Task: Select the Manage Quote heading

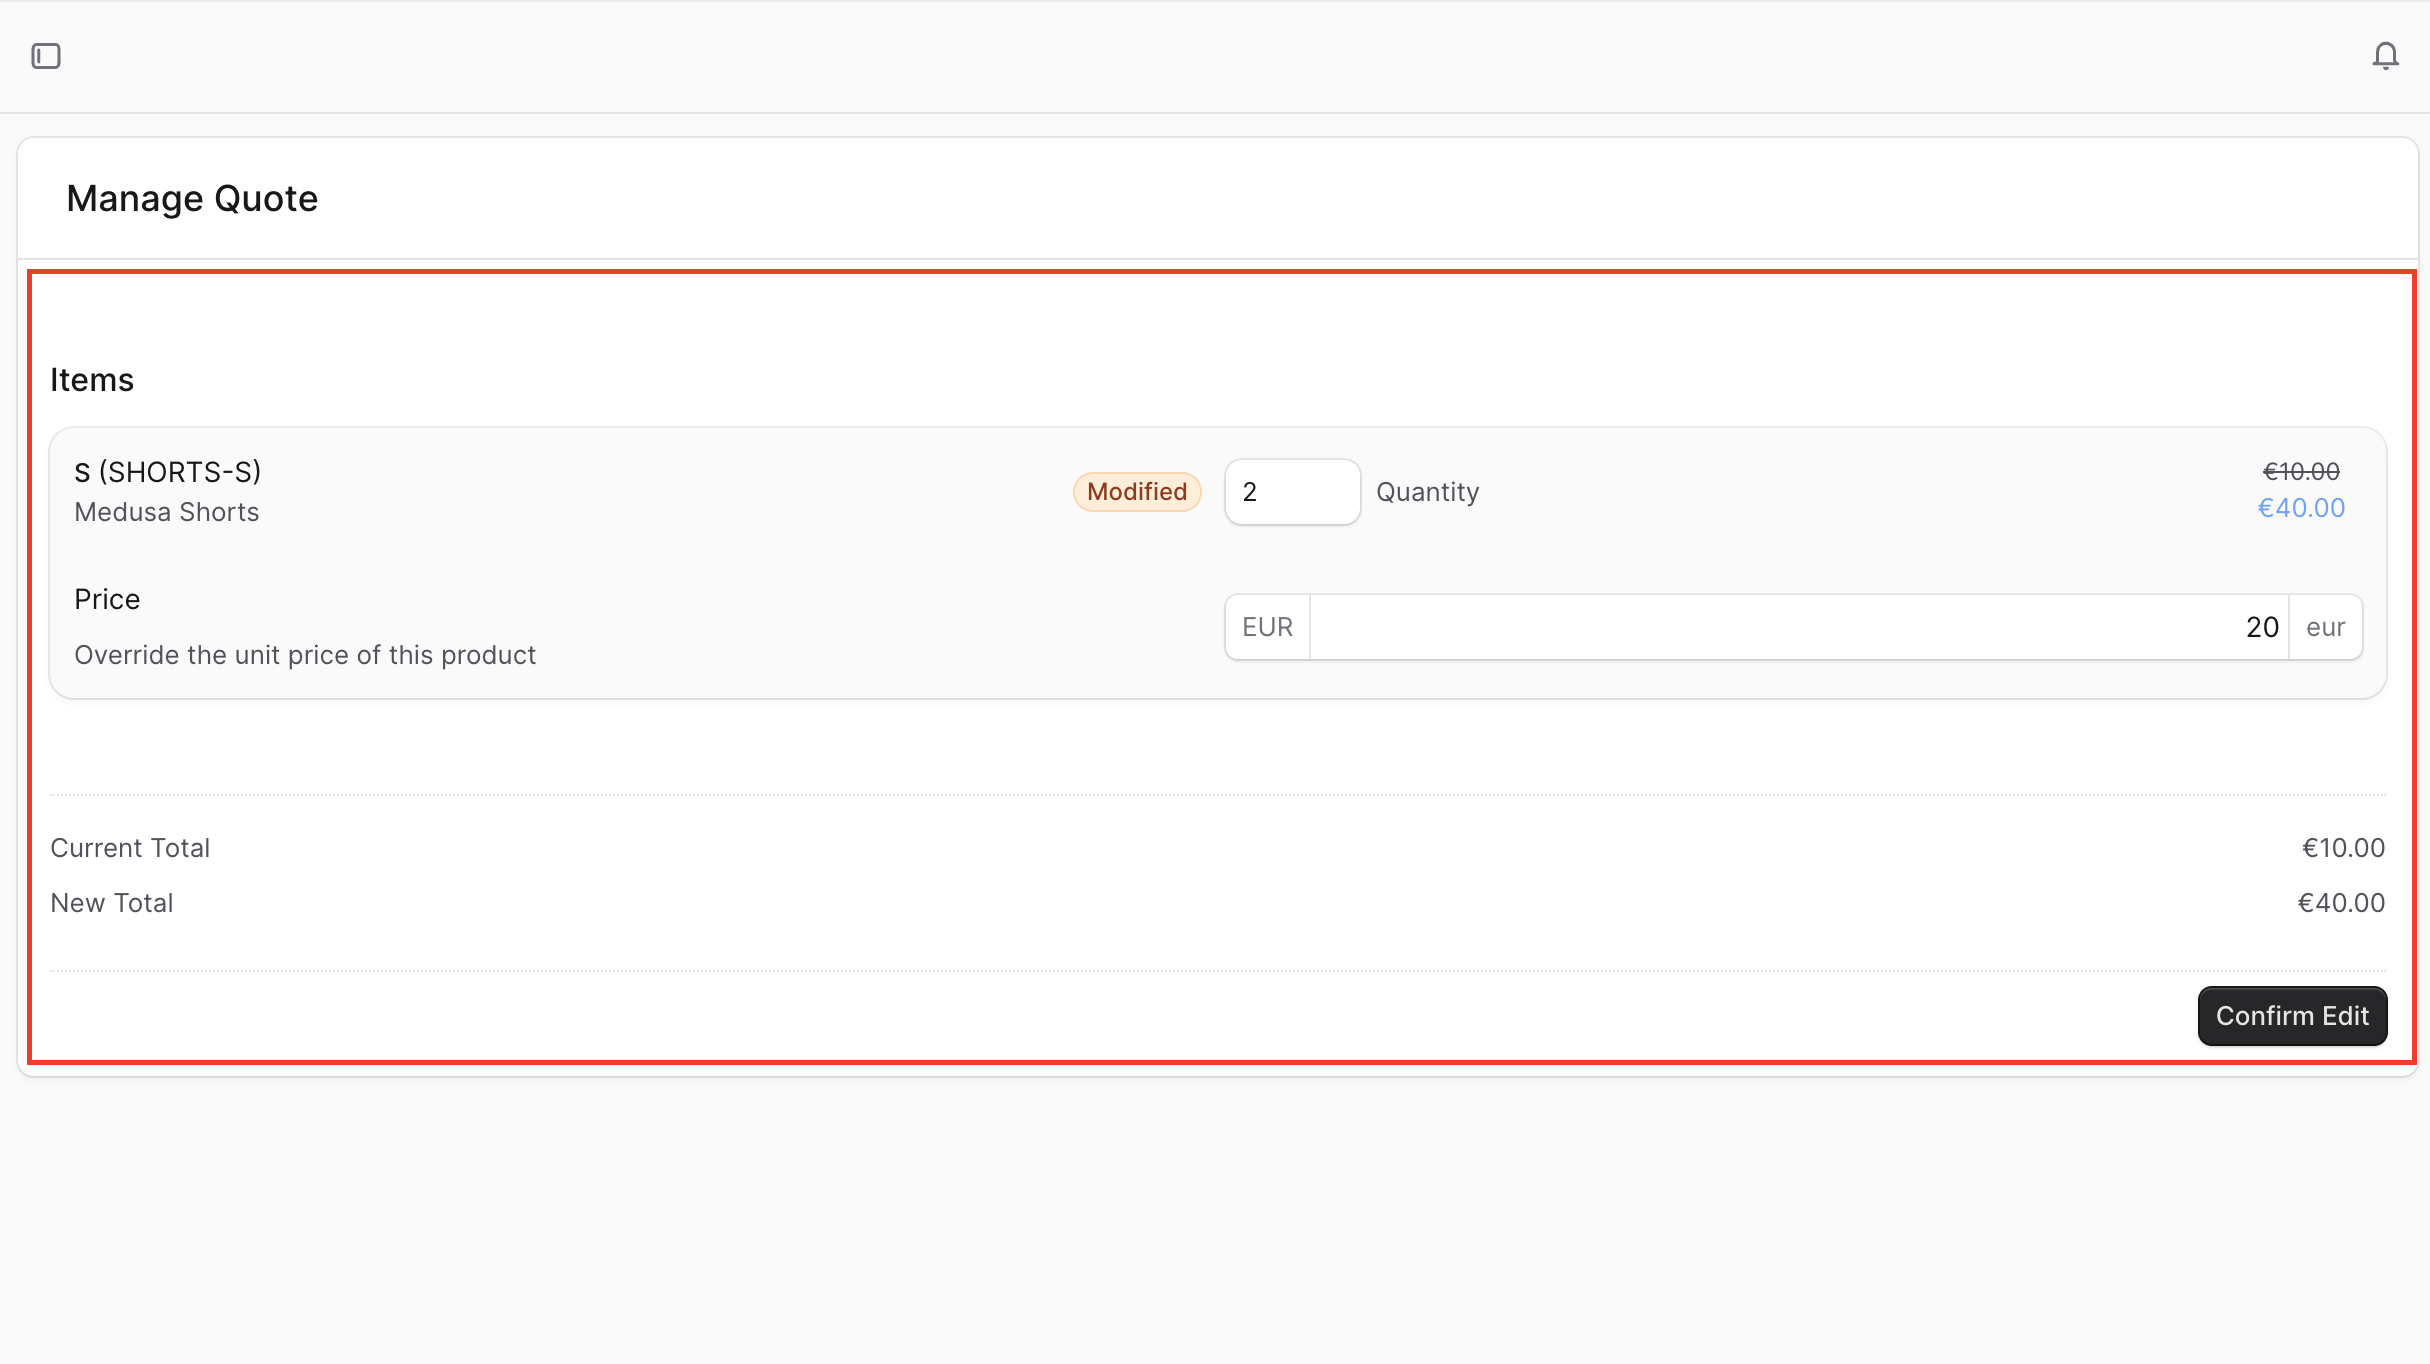Action: [192, 197]
